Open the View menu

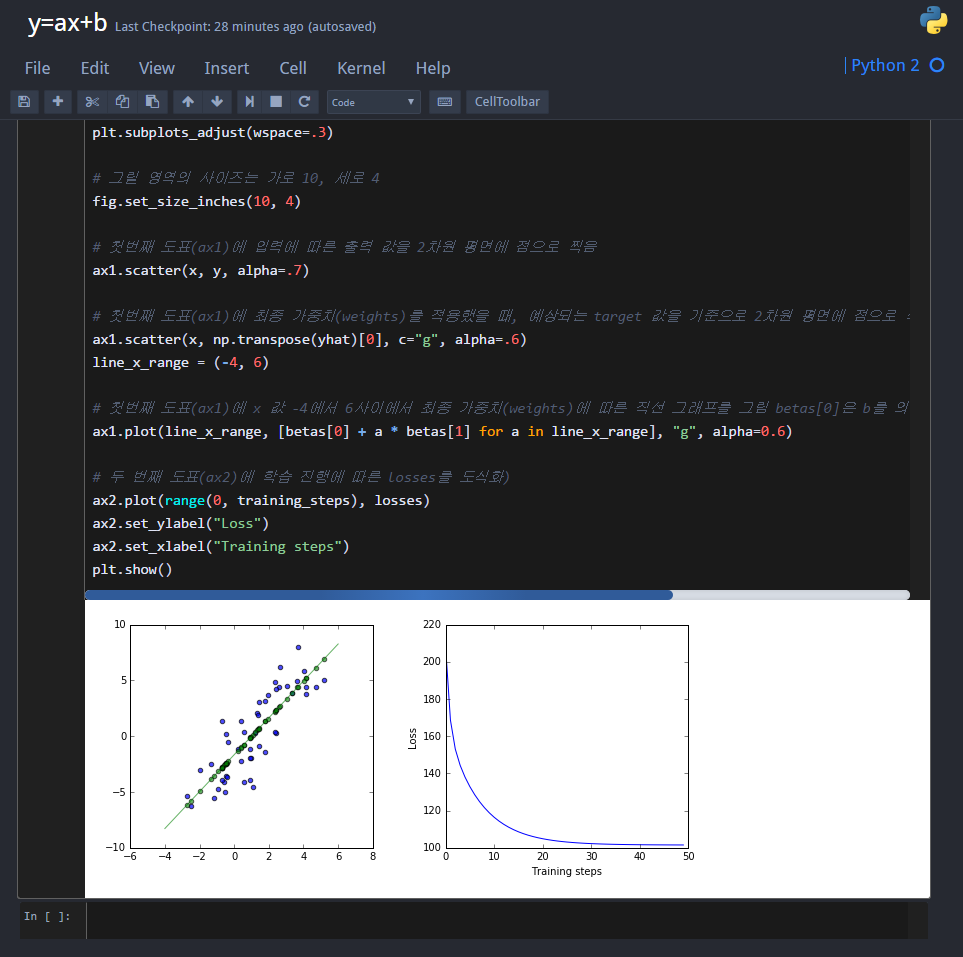point(157,68)
